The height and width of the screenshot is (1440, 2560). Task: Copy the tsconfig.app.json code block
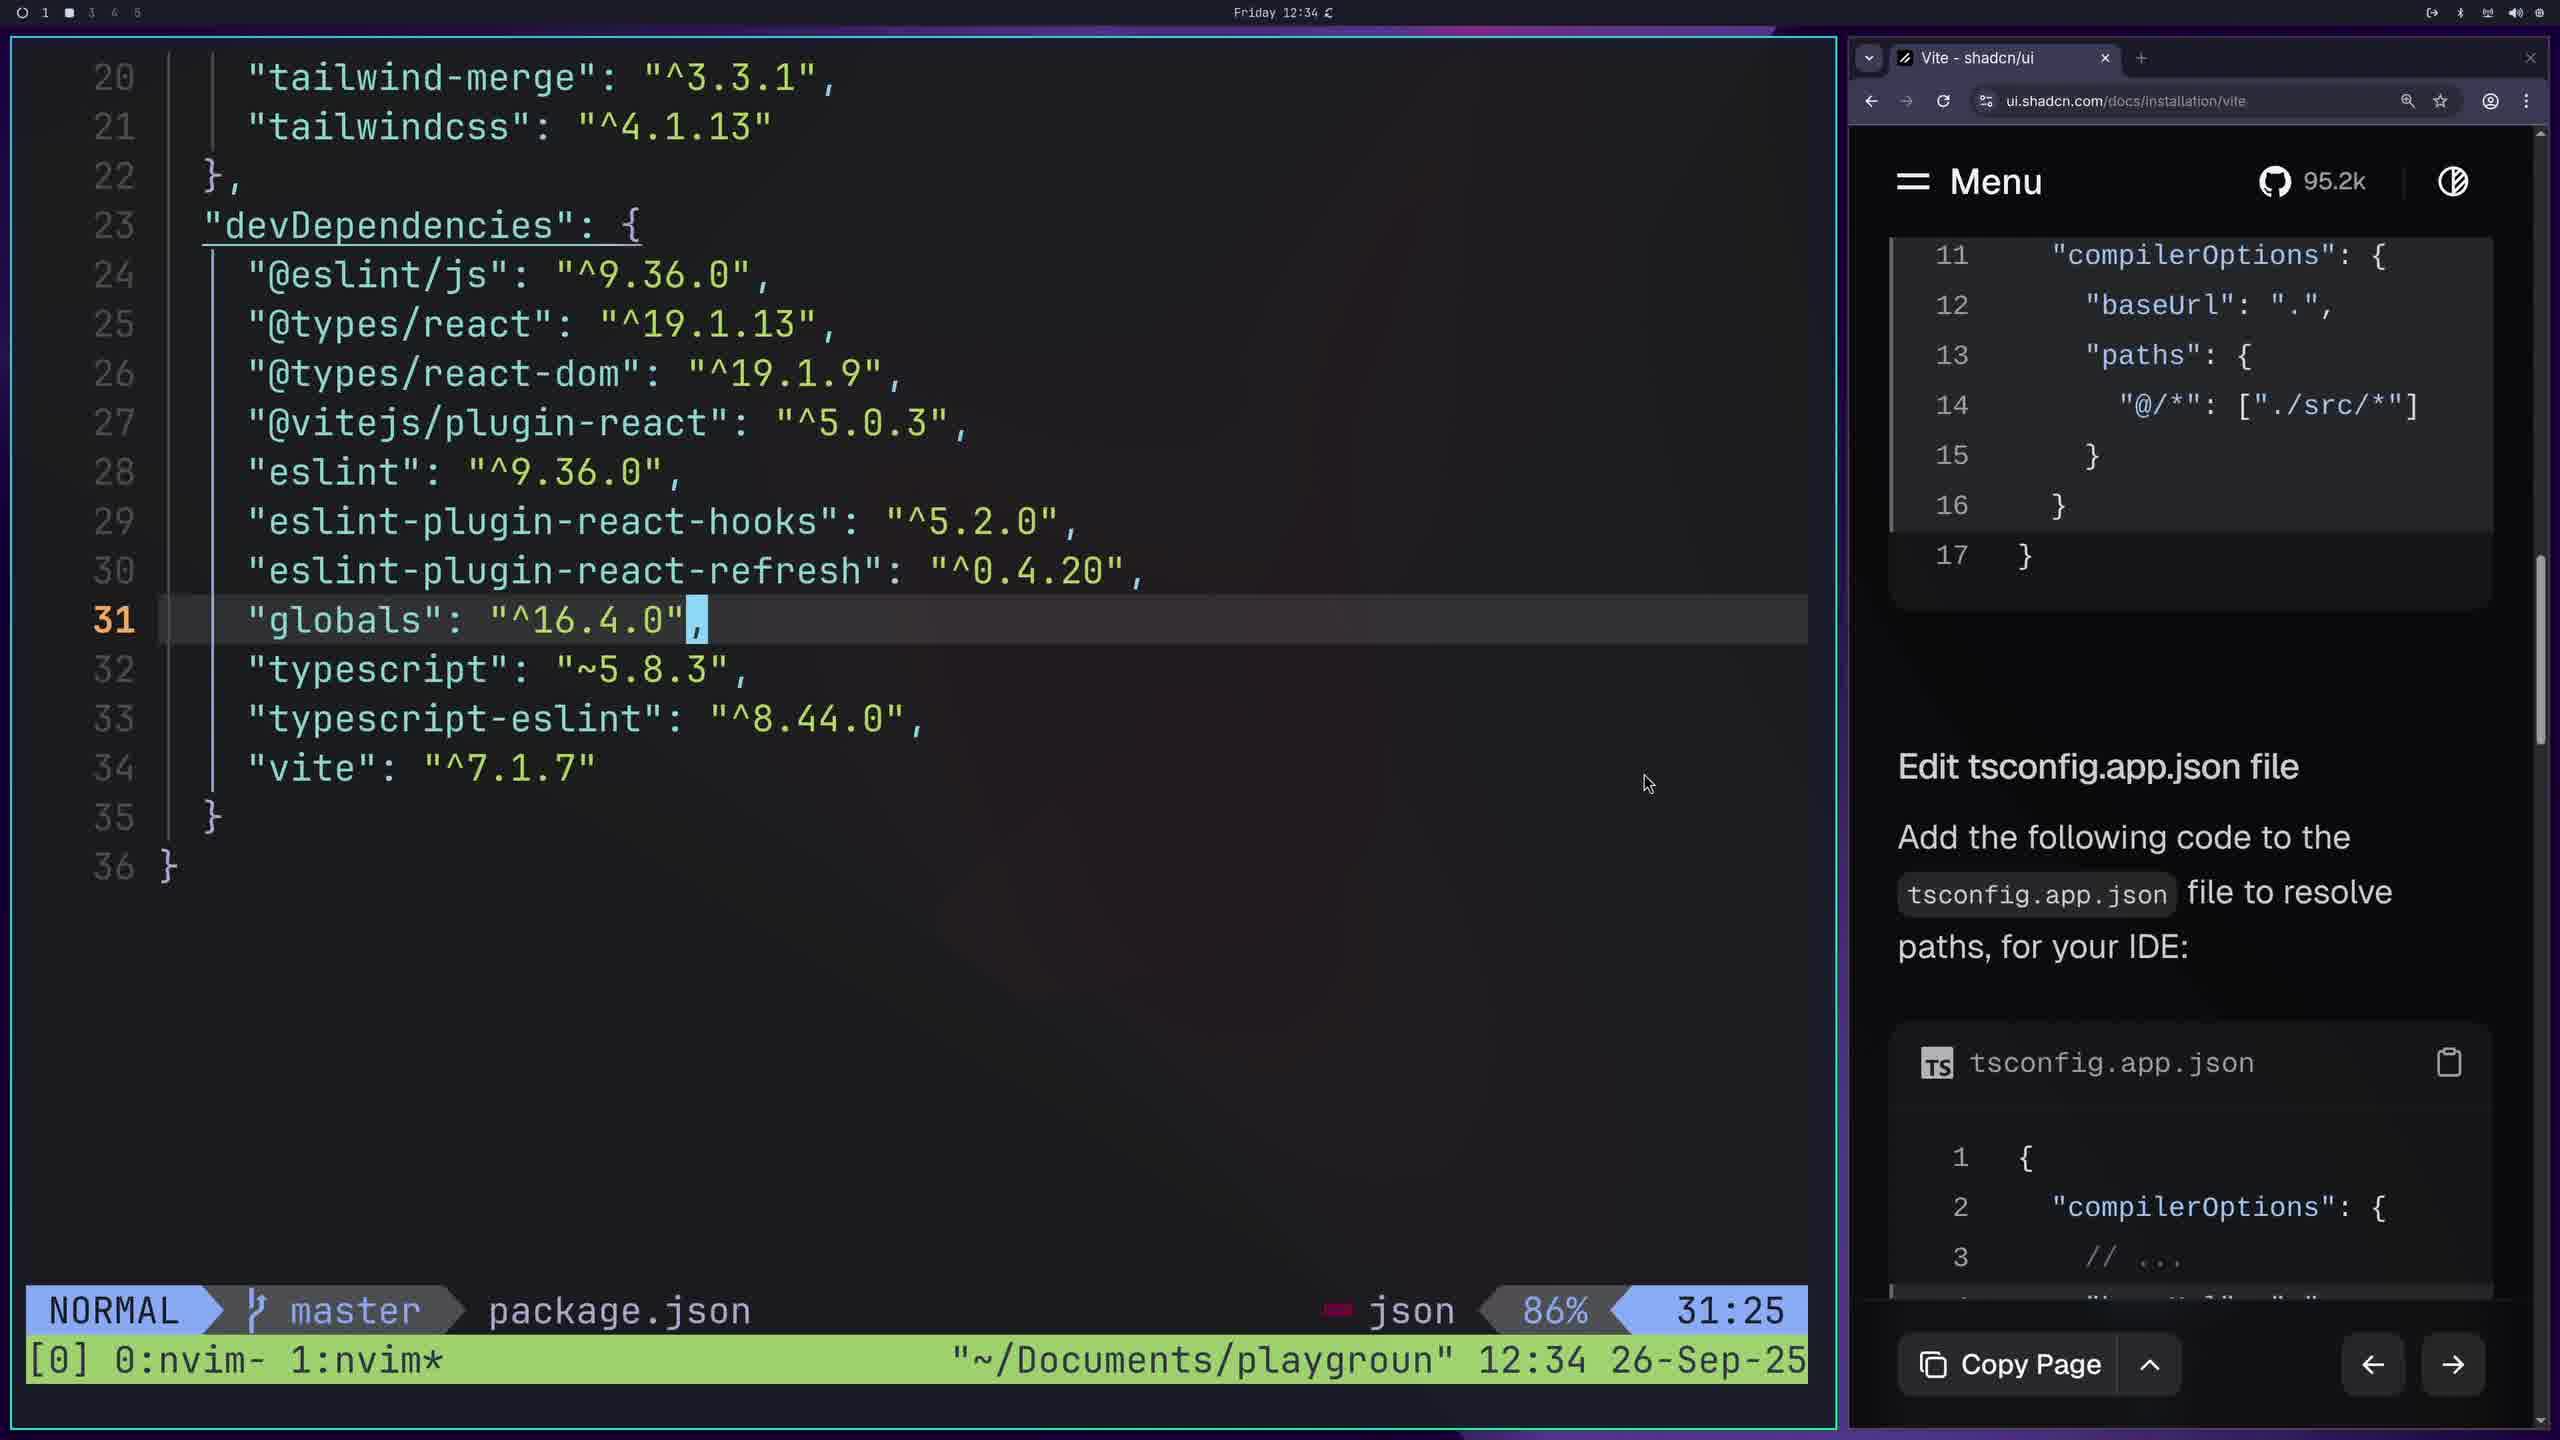click(2448, 1062)
